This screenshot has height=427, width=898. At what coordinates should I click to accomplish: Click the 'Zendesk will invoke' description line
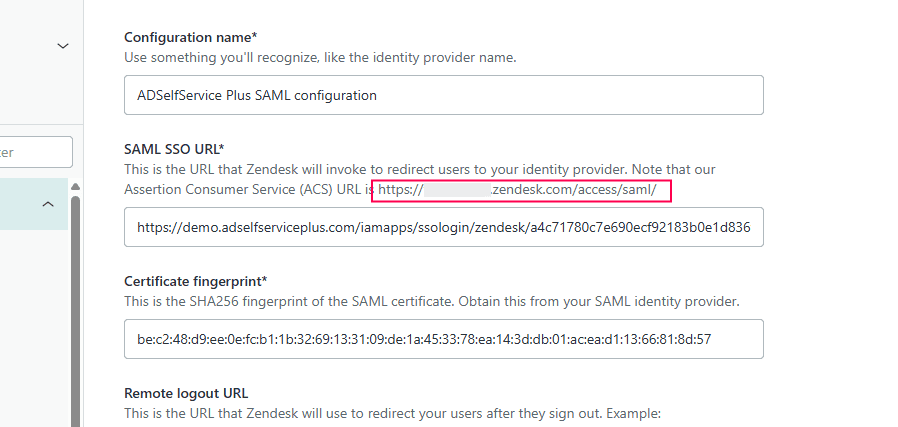(x=420, y=169)
